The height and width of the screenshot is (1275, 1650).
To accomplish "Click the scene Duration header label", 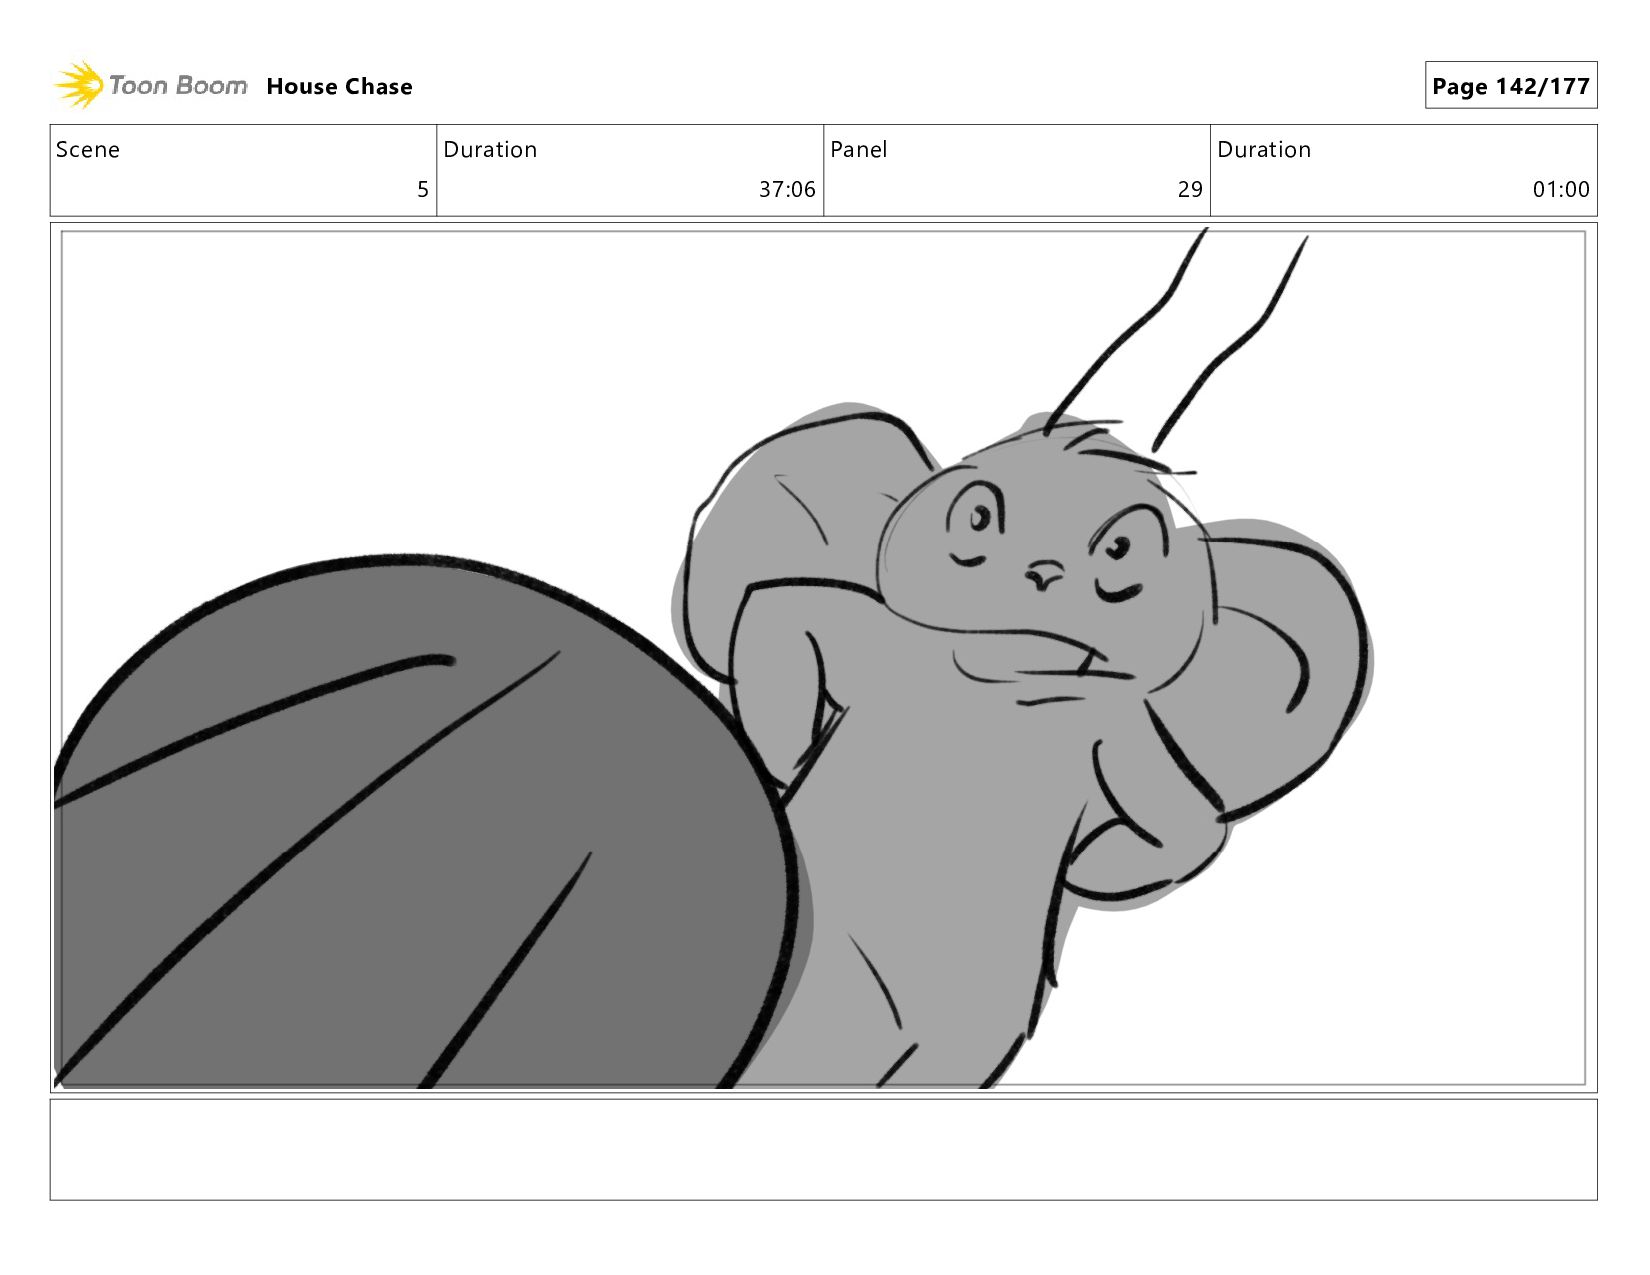I will point(490,150).
